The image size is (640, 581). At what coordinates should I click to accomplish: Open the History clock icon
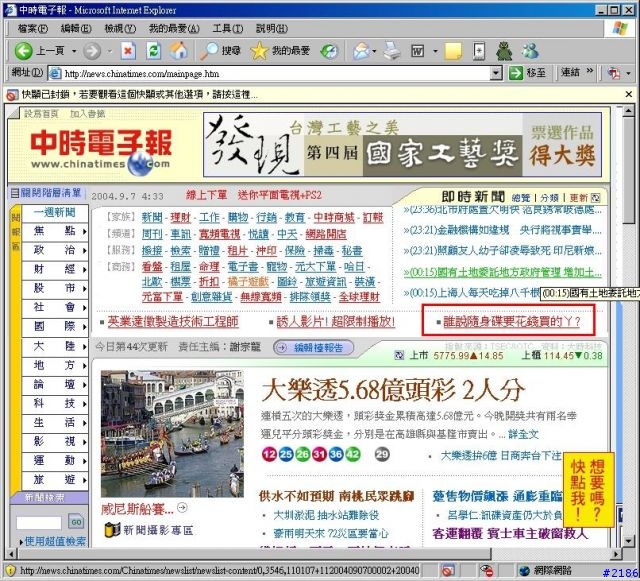pos(329,51)
